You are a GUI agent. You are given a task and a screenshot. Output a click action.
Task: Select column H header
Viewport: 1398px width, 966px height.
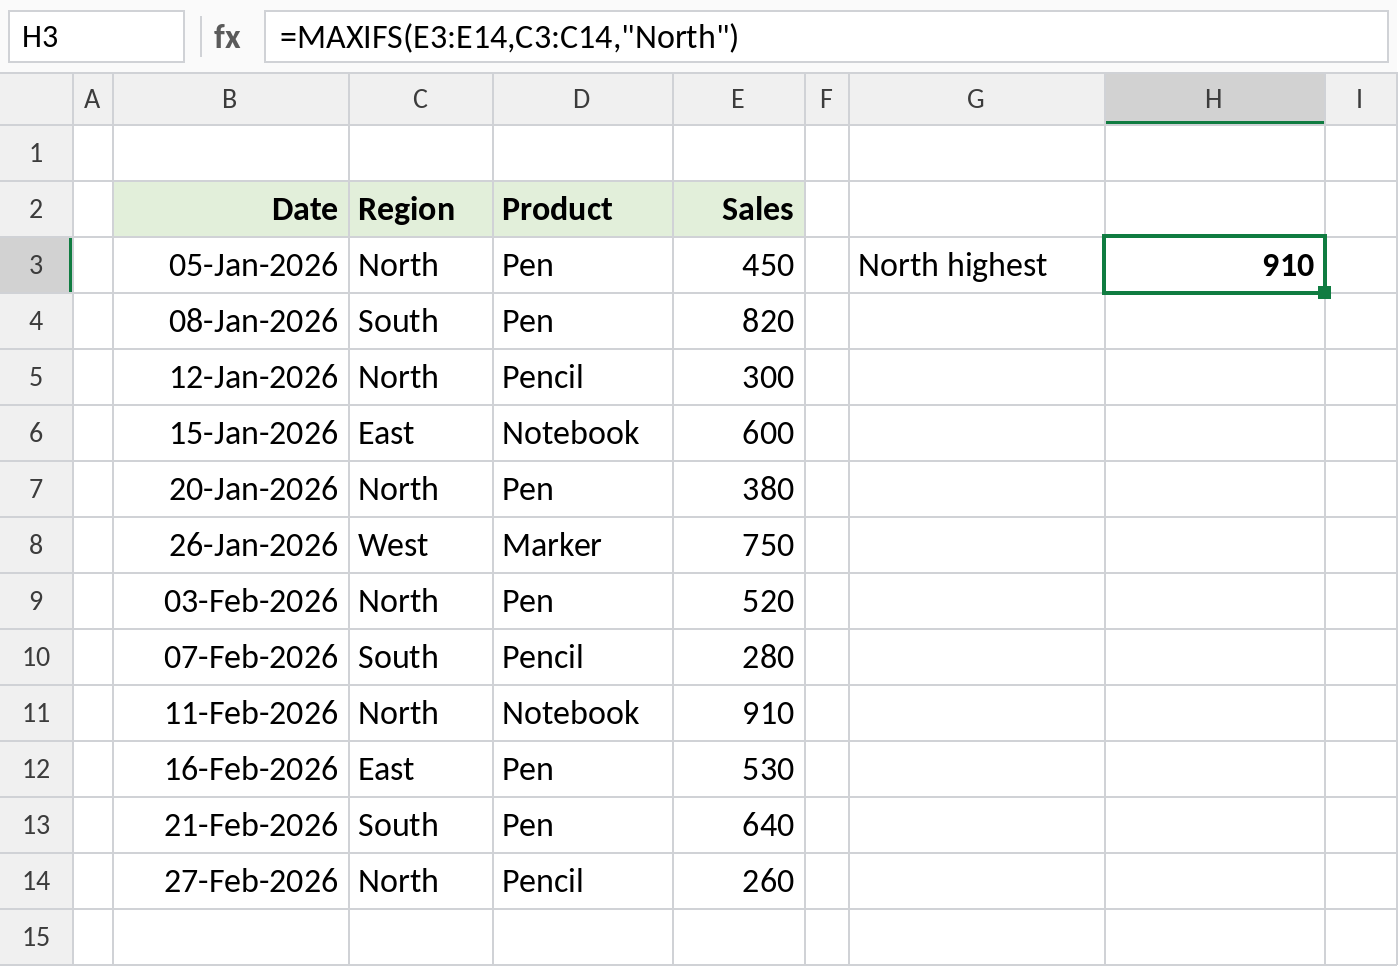(x=1215, y=99)
